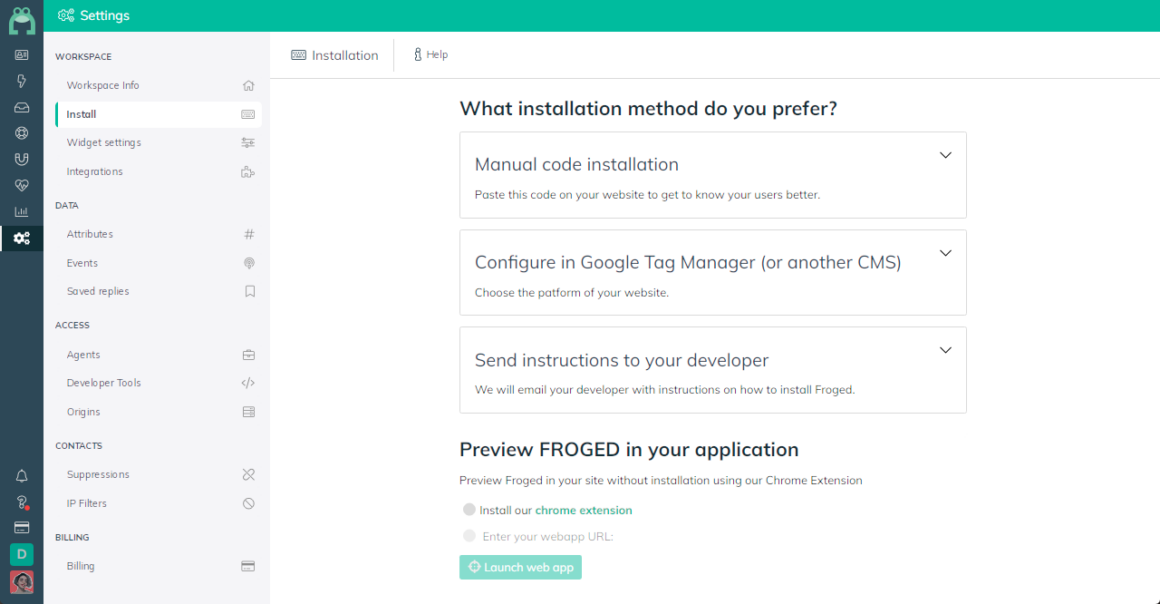The width and height of the screenshot is (1160, 604).
Task: Click the user avatar photo at bottom left
Action: tap(21, 583)
